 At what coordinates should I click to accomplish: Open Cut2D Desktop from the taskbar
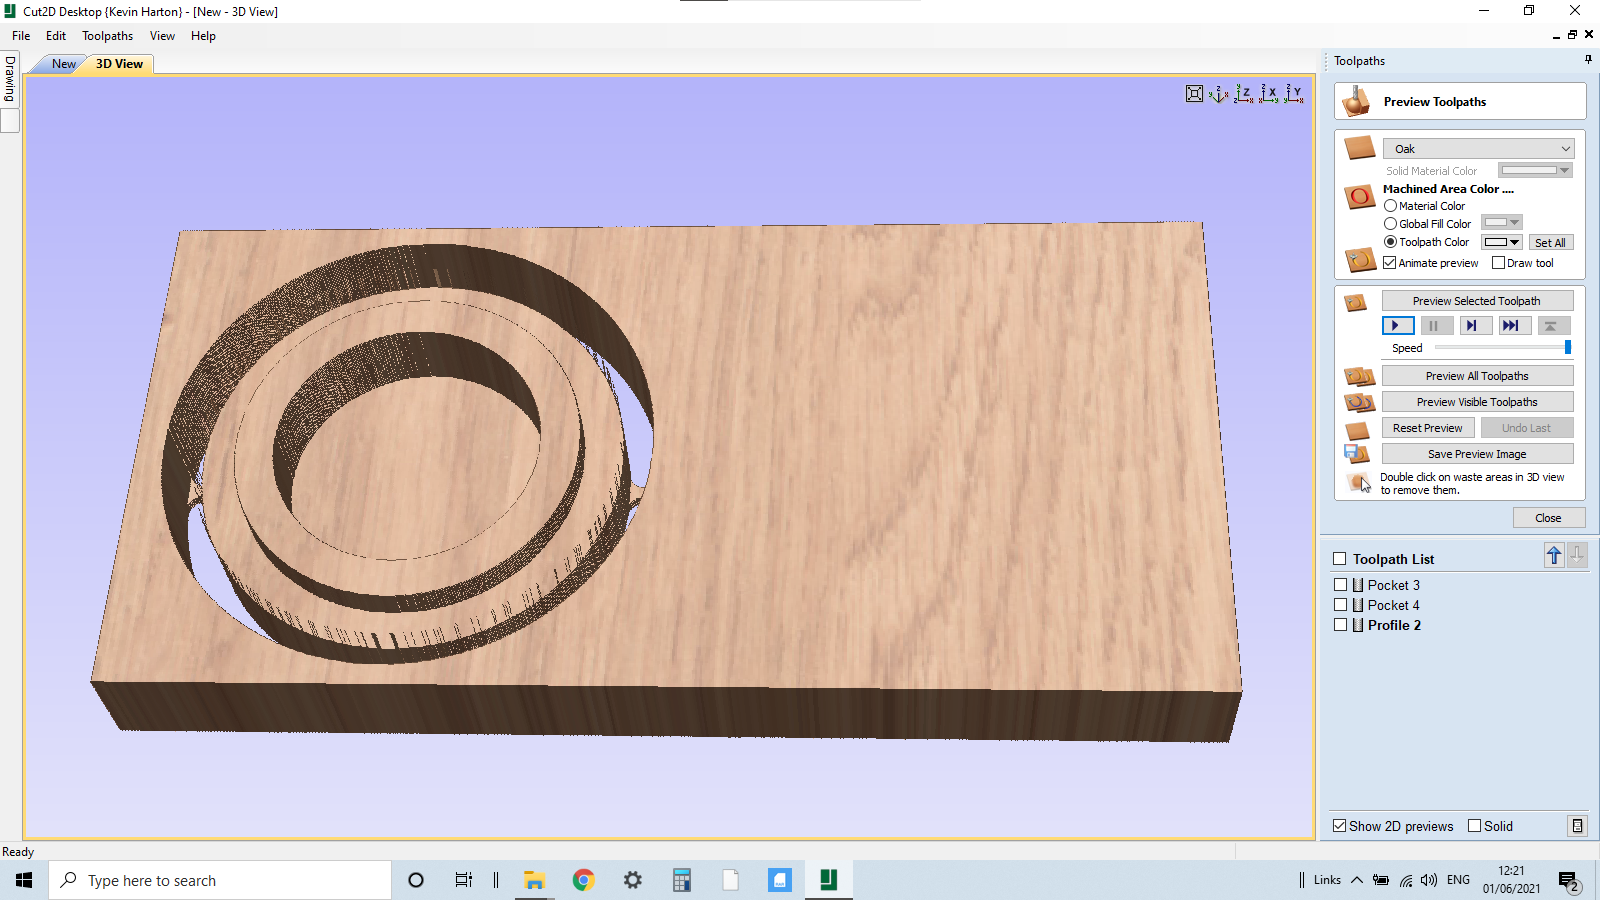click(x=828, y=880)
